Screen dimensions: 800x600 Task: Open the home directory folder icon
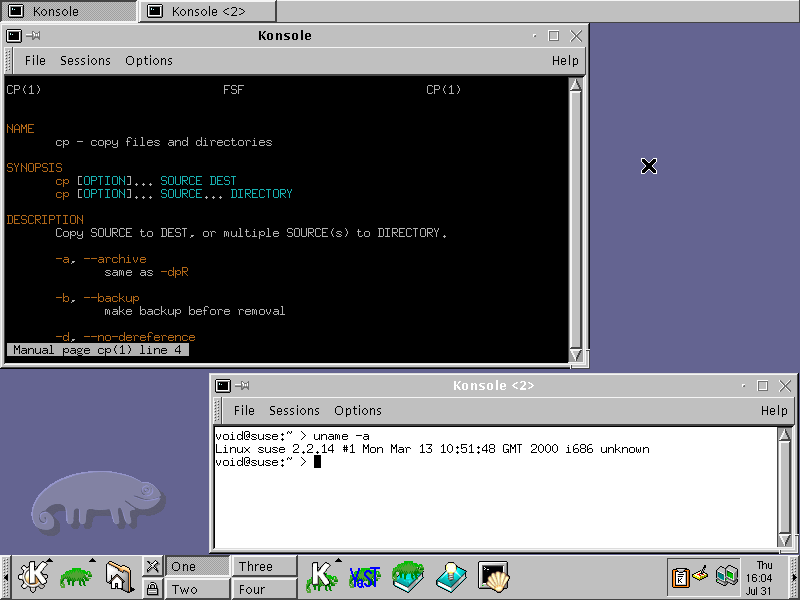pyautogui.click(x=119, y=577)
